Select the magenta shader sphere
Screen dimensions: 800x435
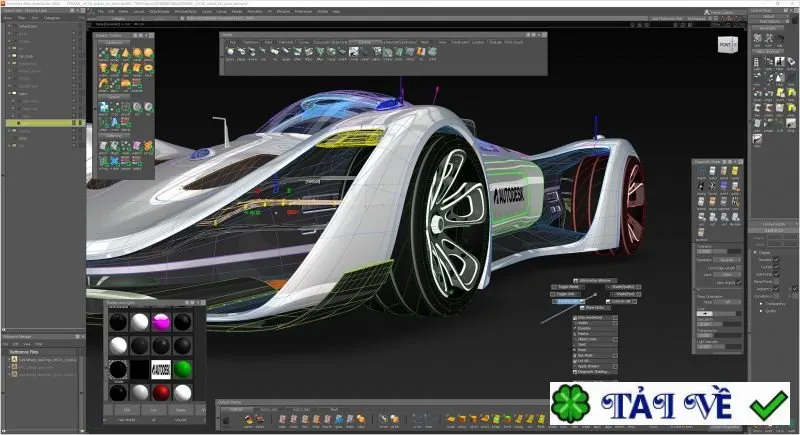[161, 323]
